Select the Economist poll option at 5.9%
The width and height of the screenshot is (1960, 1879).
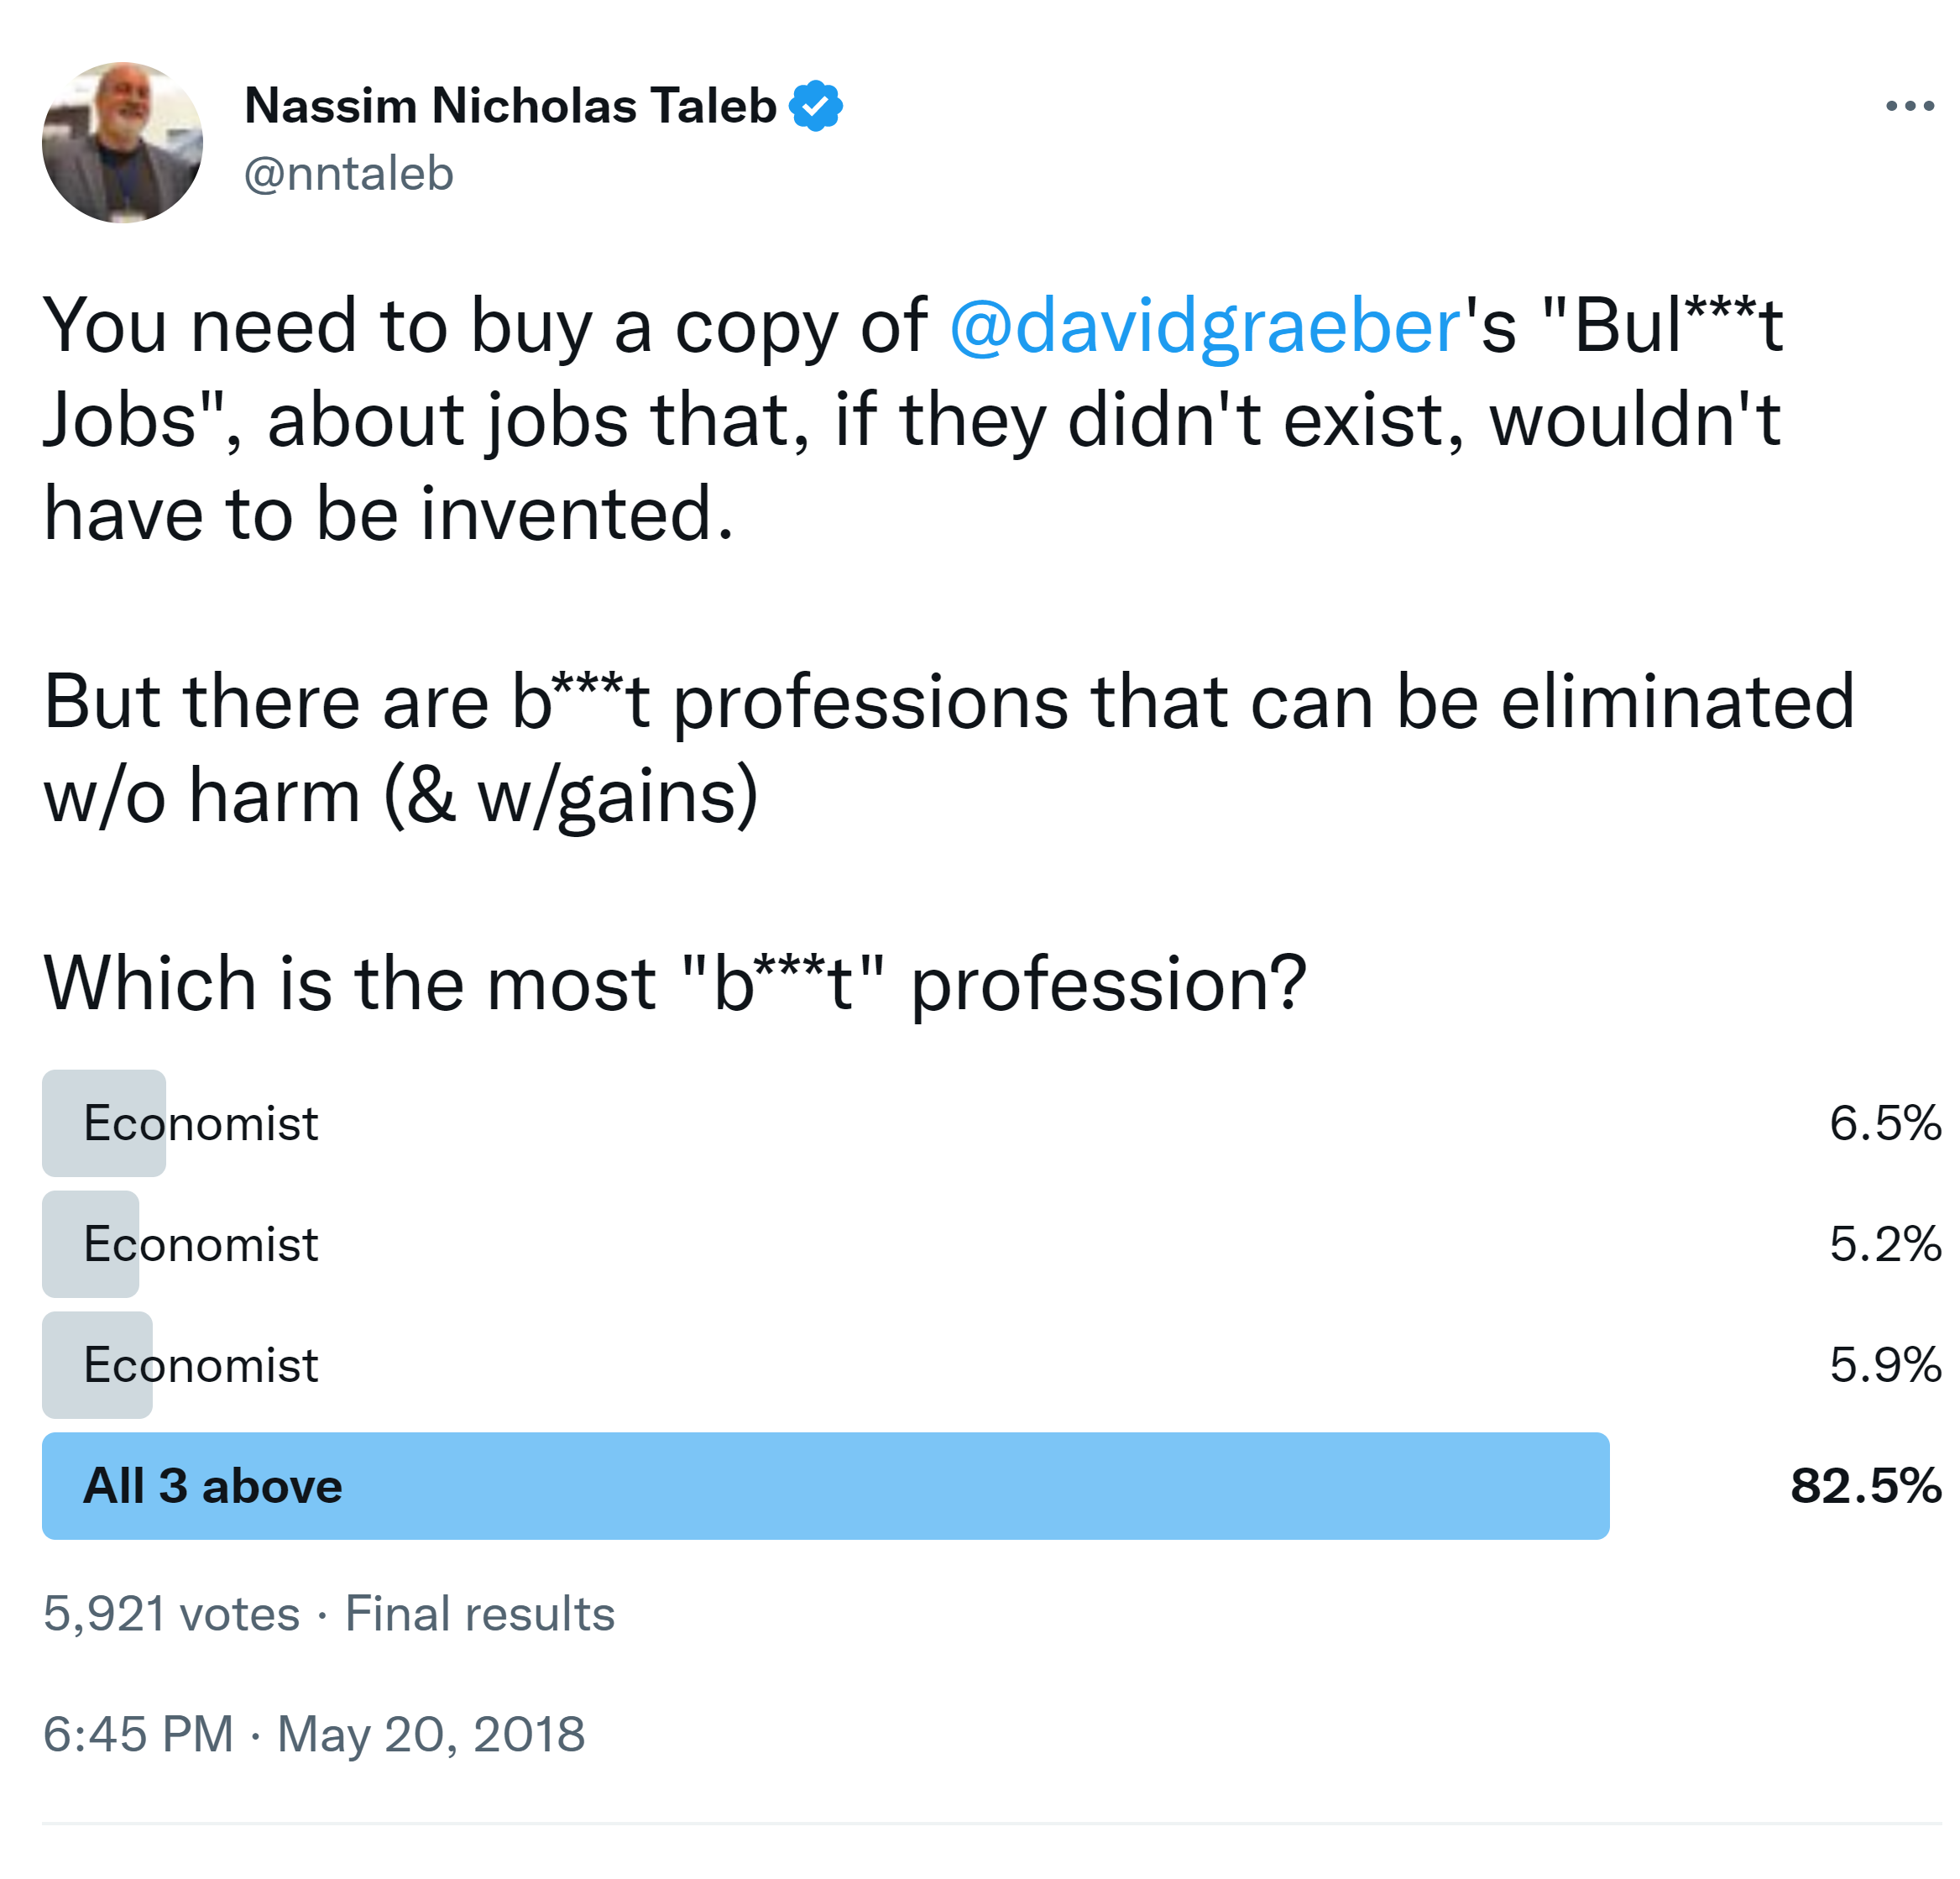tap(200, 1365)
